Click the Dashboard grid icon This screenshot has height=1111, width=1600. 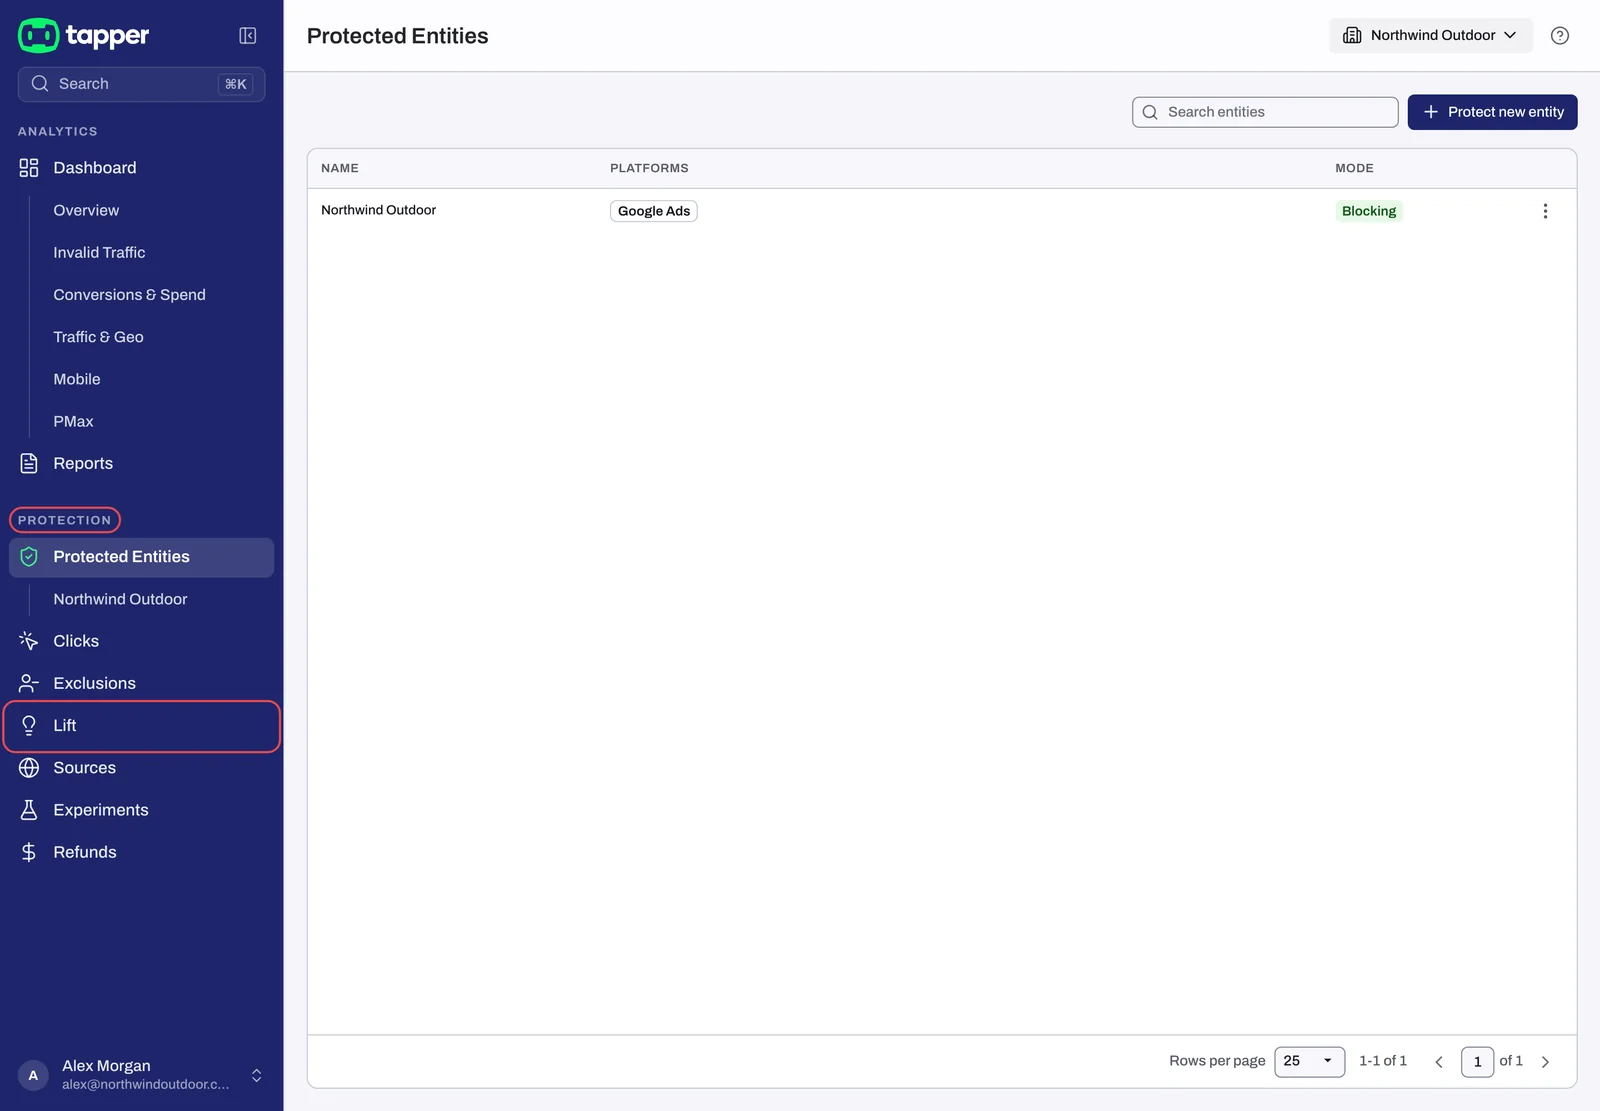(x=29, y=168)
